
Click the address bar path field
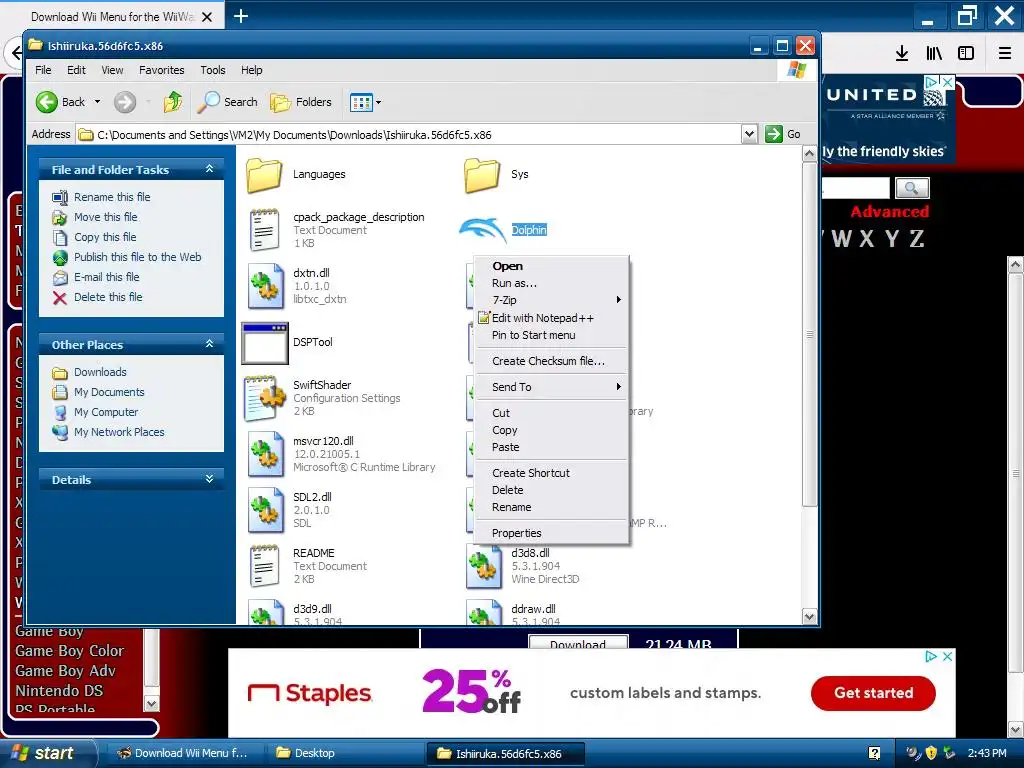click(409, 135)
